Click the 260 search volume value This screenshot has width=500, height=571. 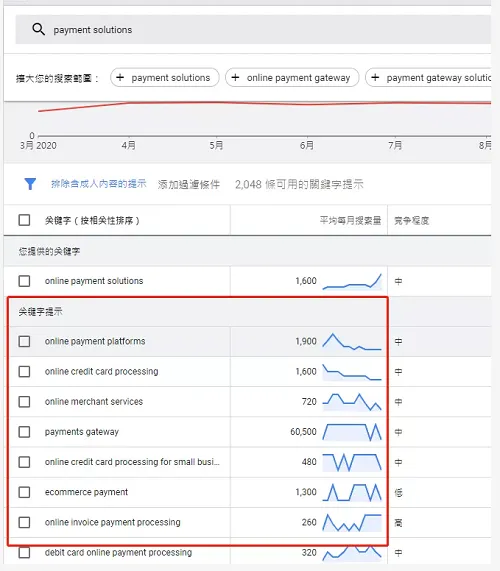309,522
